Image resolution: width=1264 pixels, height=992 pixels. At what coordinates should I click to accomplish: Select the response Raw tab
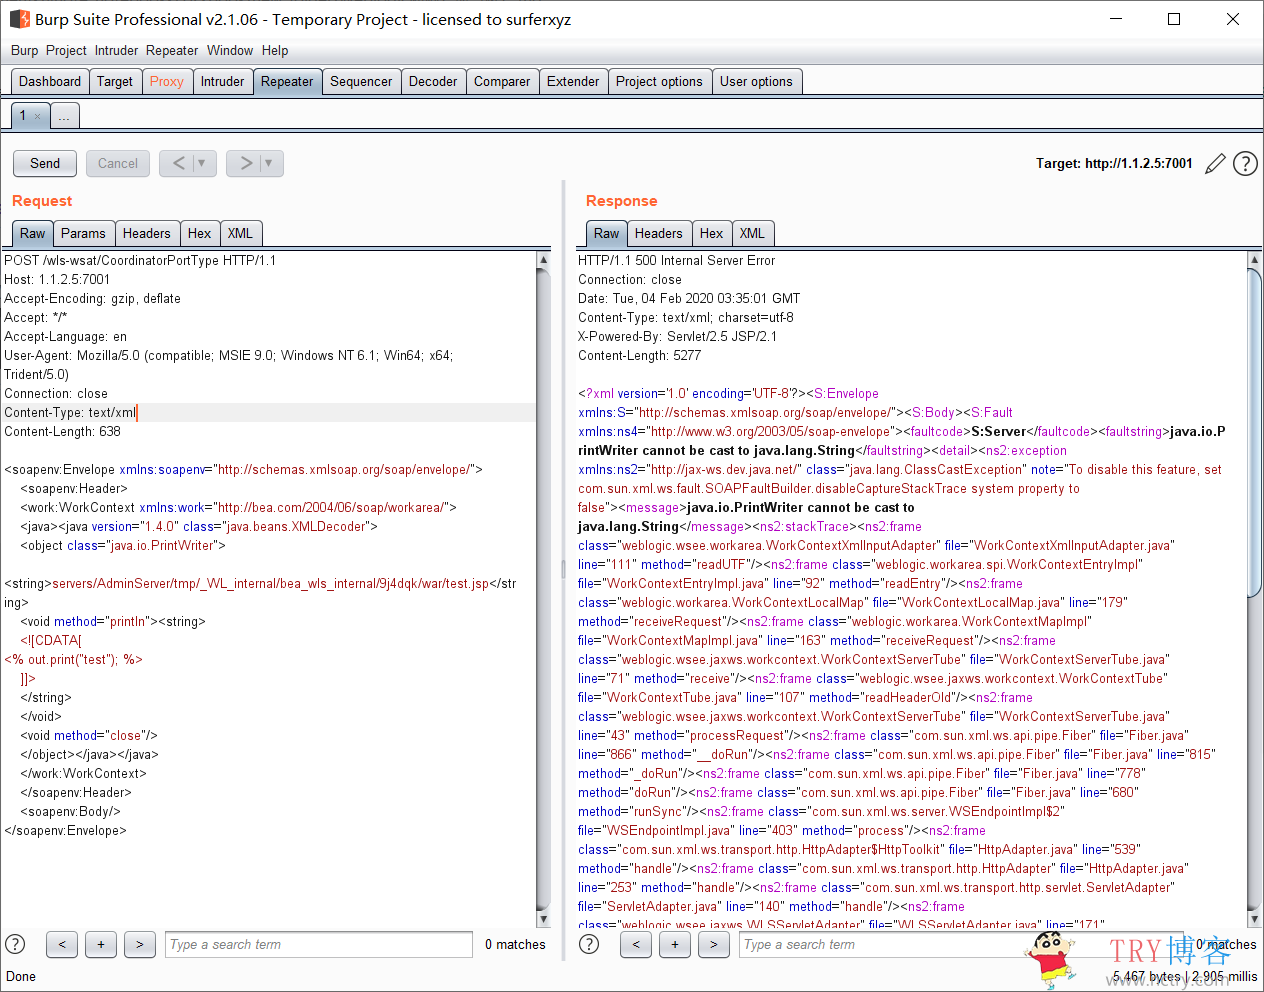[x=607, y=233]
